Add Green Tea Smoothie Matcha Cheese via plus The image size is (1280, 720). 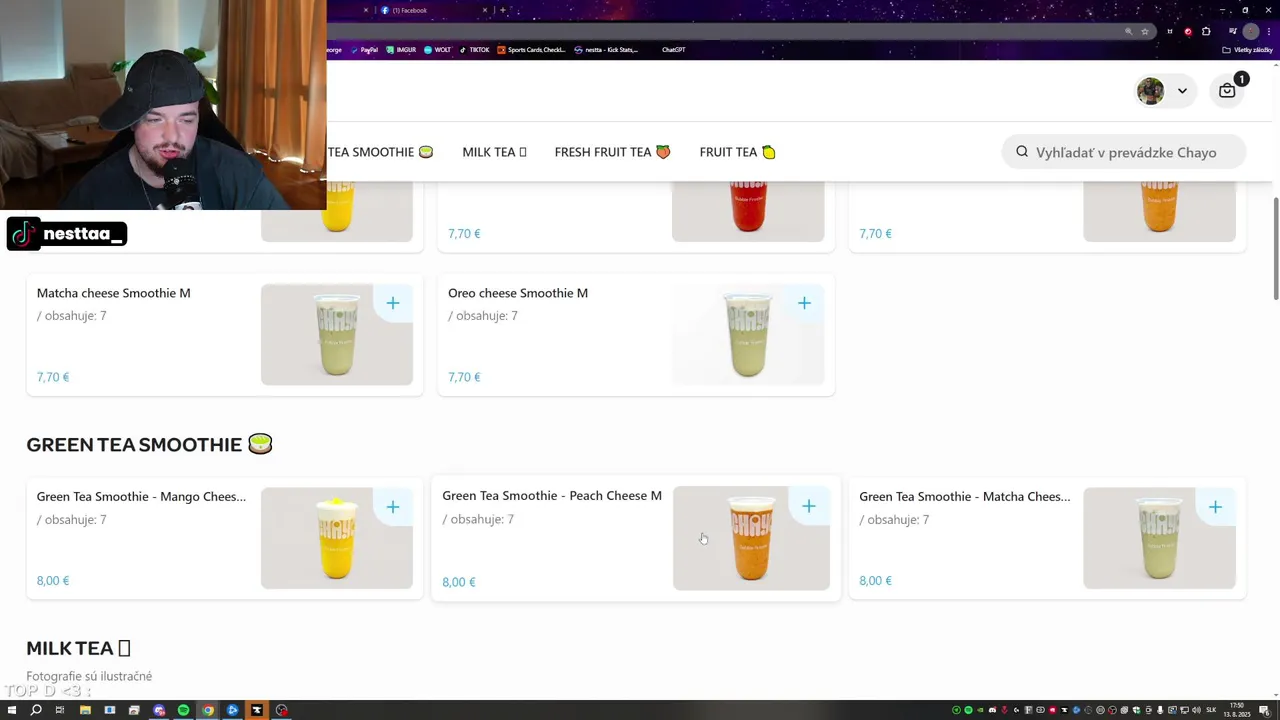tap(1215, 507)
